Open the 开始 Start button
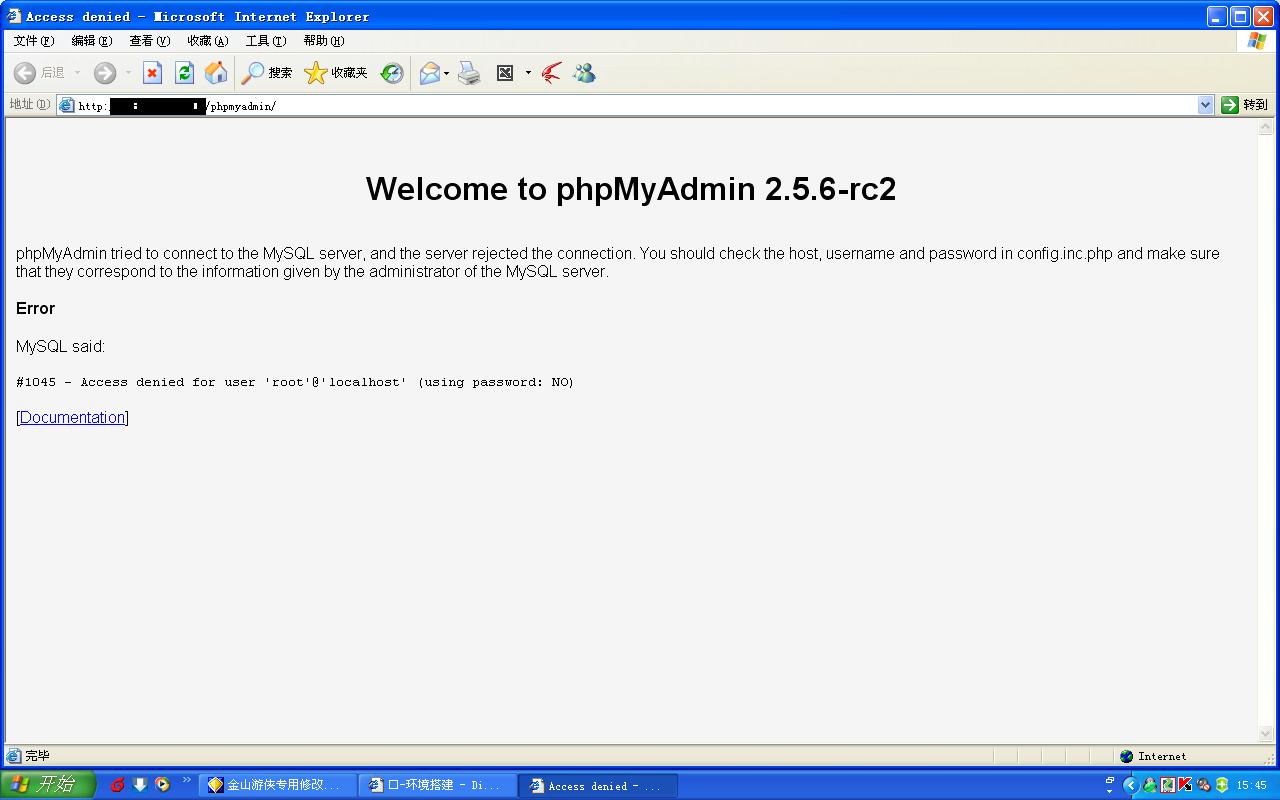The width and height of the screenshot is (1280, 800). point(47,785)
